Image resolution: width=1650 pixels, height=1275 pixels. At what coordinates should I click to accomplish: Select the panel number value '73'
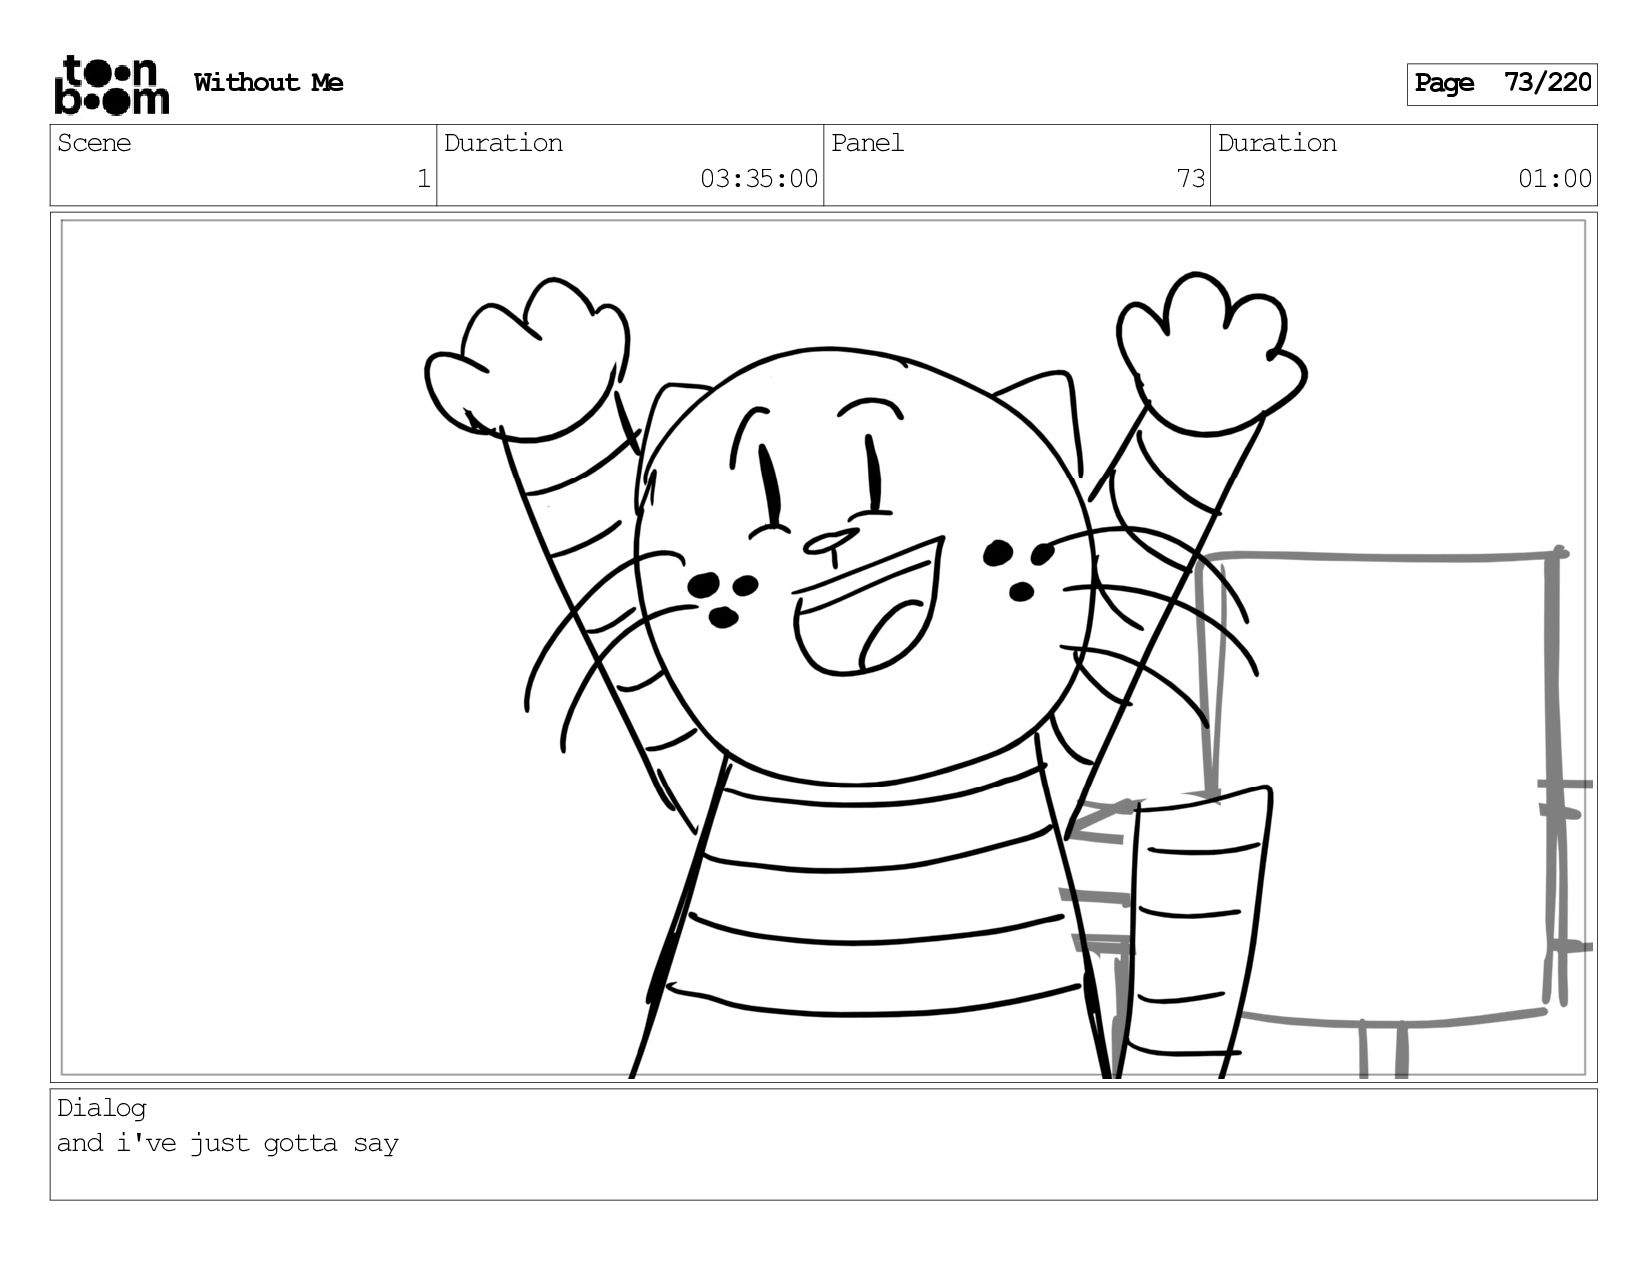1190,179
